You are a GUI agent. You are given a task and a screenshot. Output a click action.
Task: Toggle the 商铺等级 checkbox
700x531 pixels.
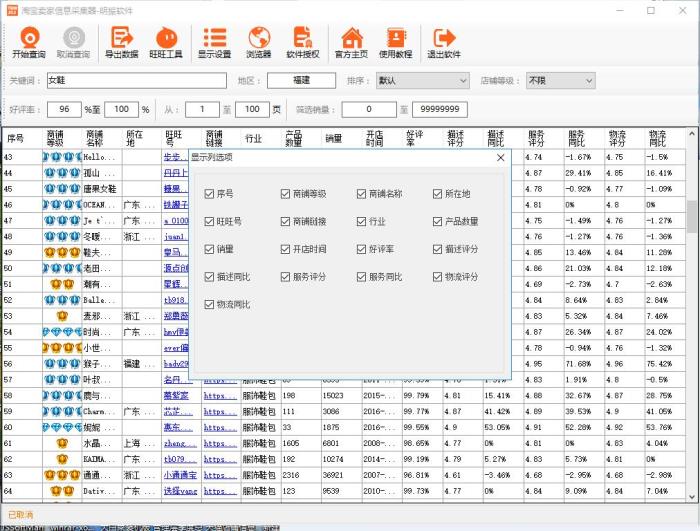click(285, 194)
